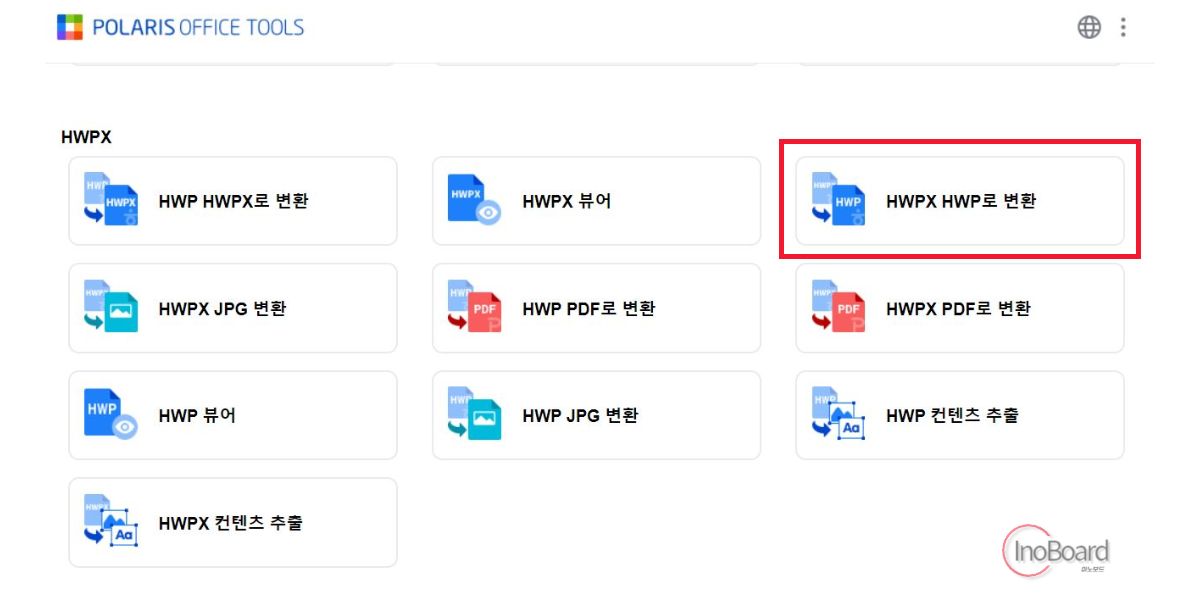Select the HWPX PDF로 변환 card
The image size is (1200, 600).
pyautogui.click(x=960, y=308)
